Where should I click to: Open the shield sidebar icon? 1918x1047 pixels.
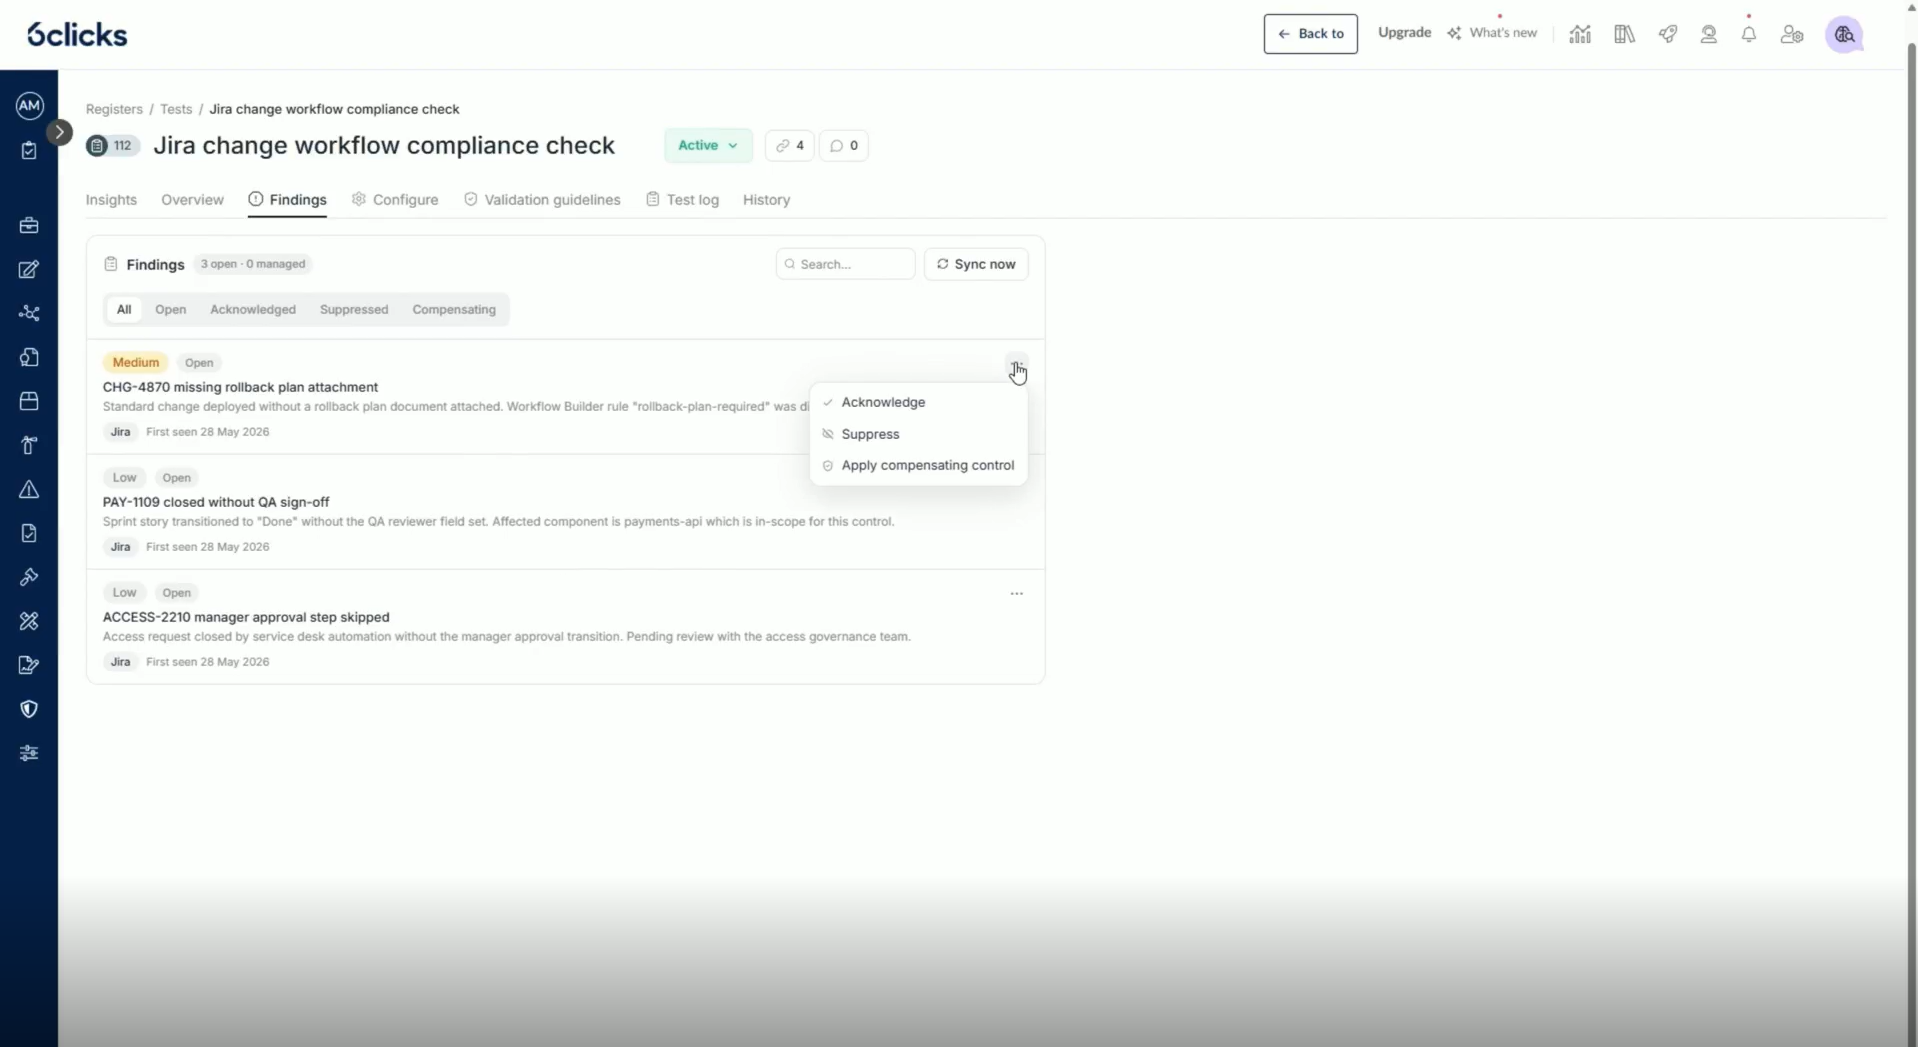29,709
